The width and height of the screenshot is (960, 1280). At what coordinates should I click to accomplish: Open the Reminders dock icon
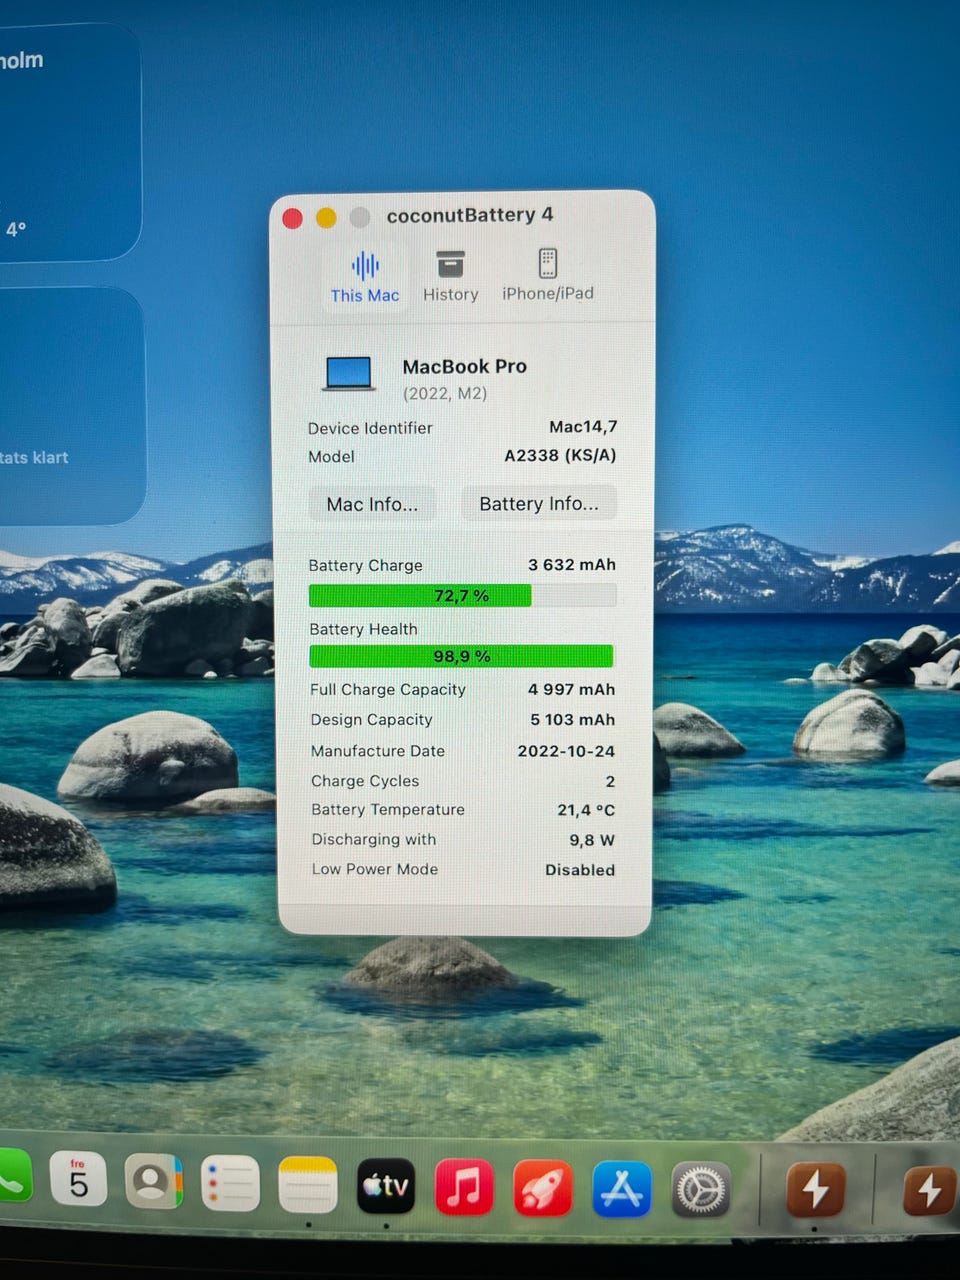point(230,1186)
